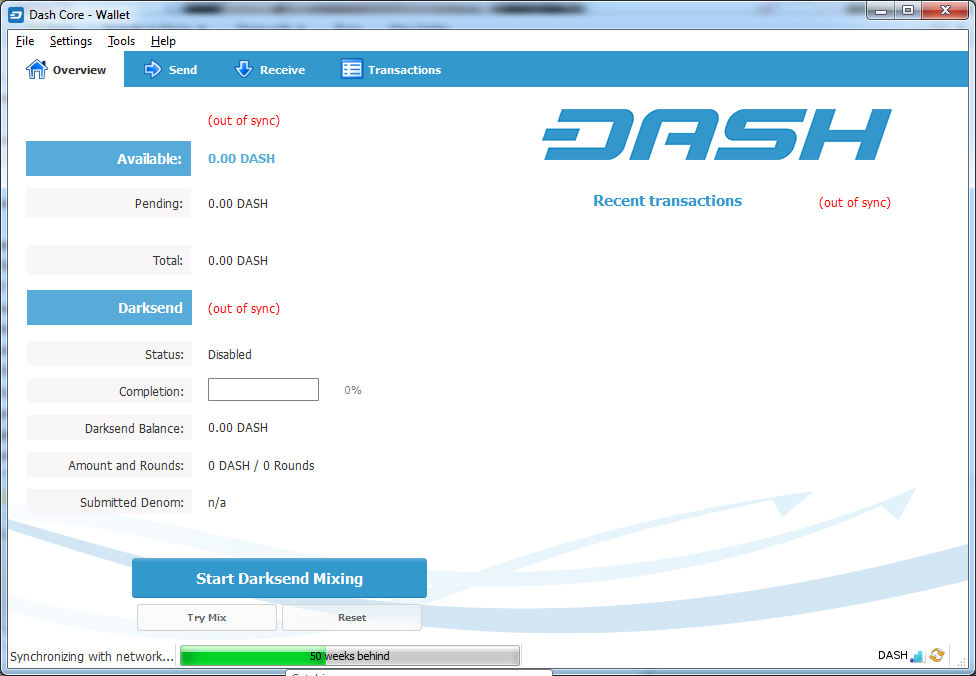Click the large DASH logo
Image resolution: width=976 pixels, height=676 pixels.
[716, 134]
